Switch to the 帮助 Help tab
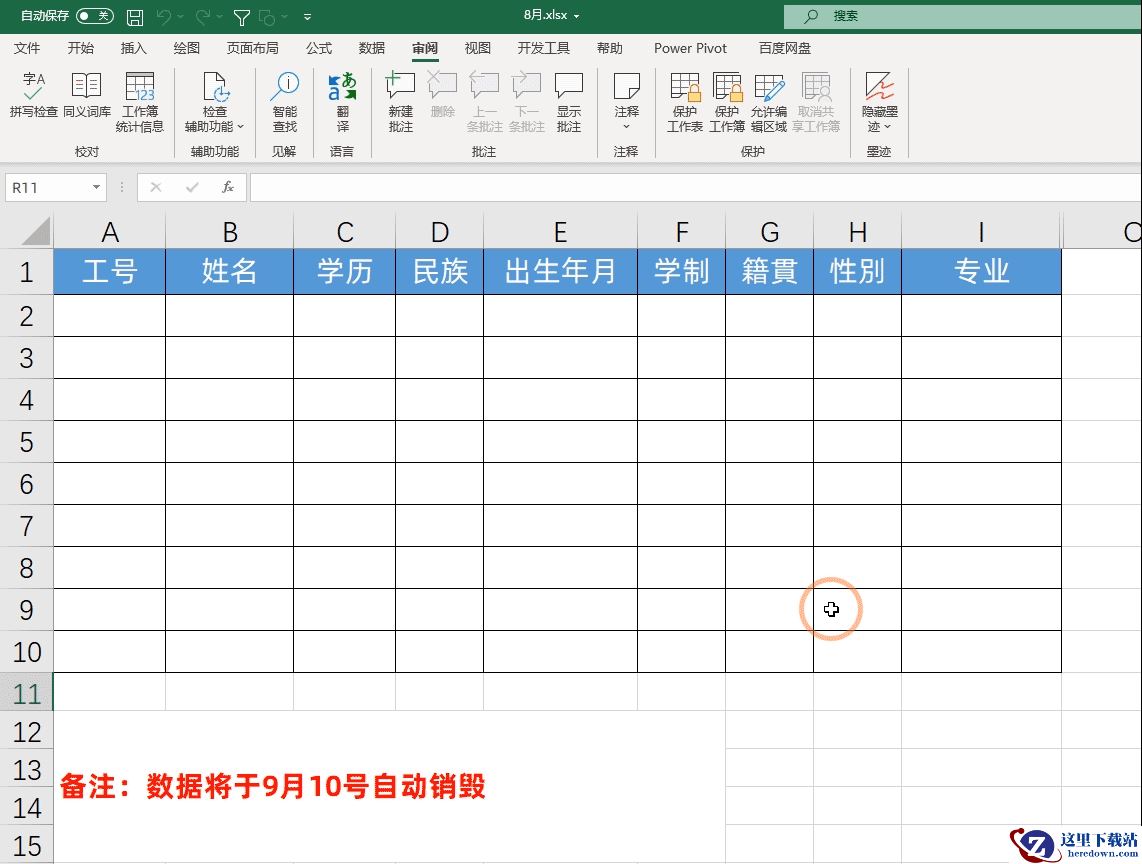Screen dimensions: 1142x864 click(610, 48)
